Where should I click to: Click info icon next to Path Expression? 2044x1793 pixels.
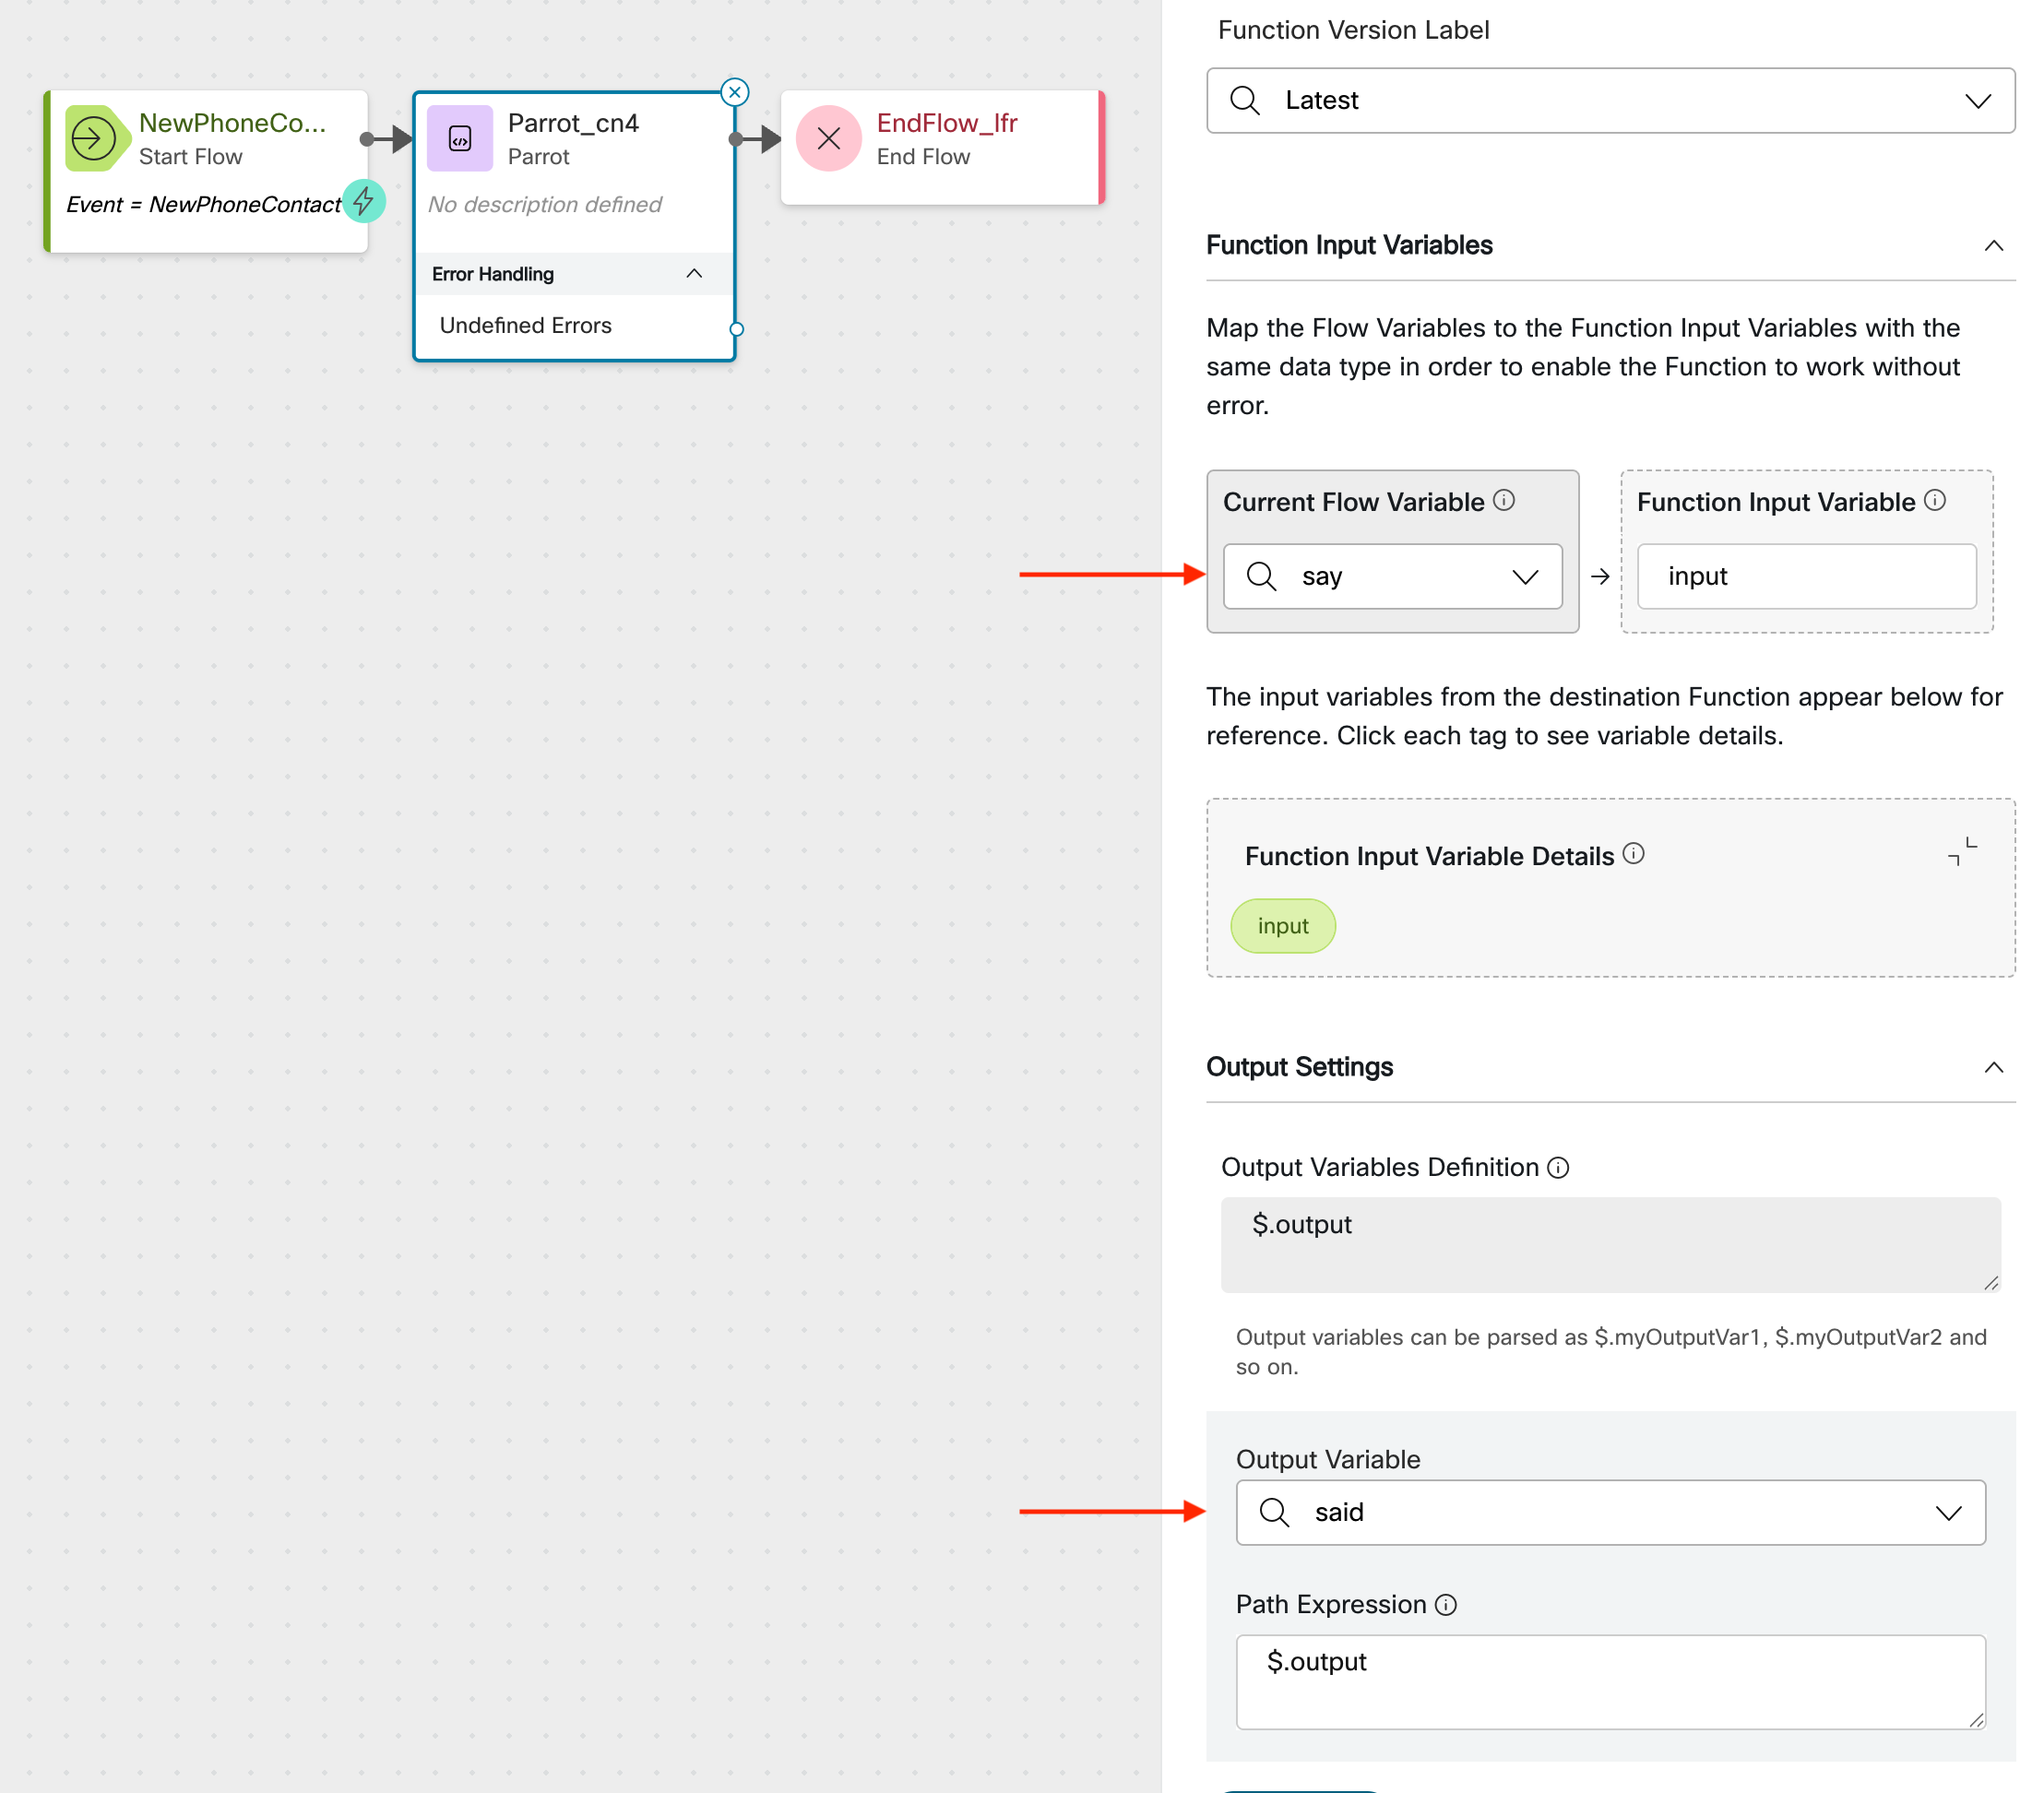(1446, 1605)
